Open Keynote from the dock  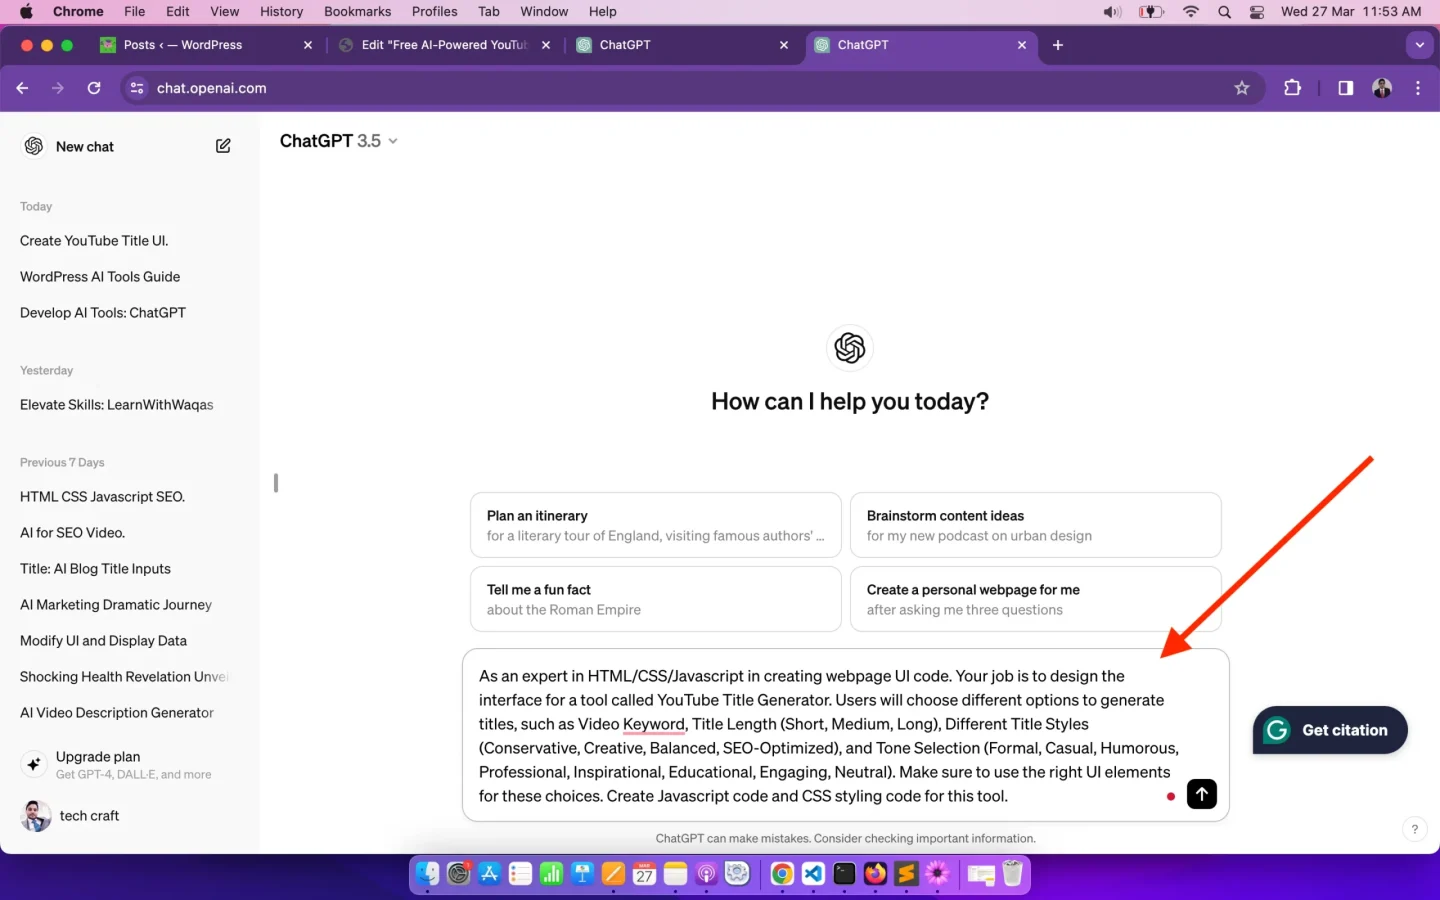point(583,874)
